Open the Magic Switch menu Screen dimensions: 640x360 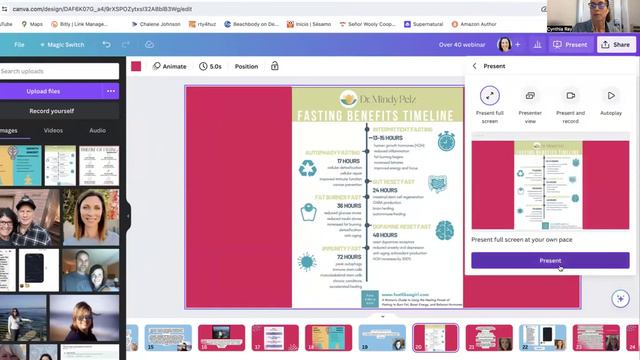tap(62, 44)
